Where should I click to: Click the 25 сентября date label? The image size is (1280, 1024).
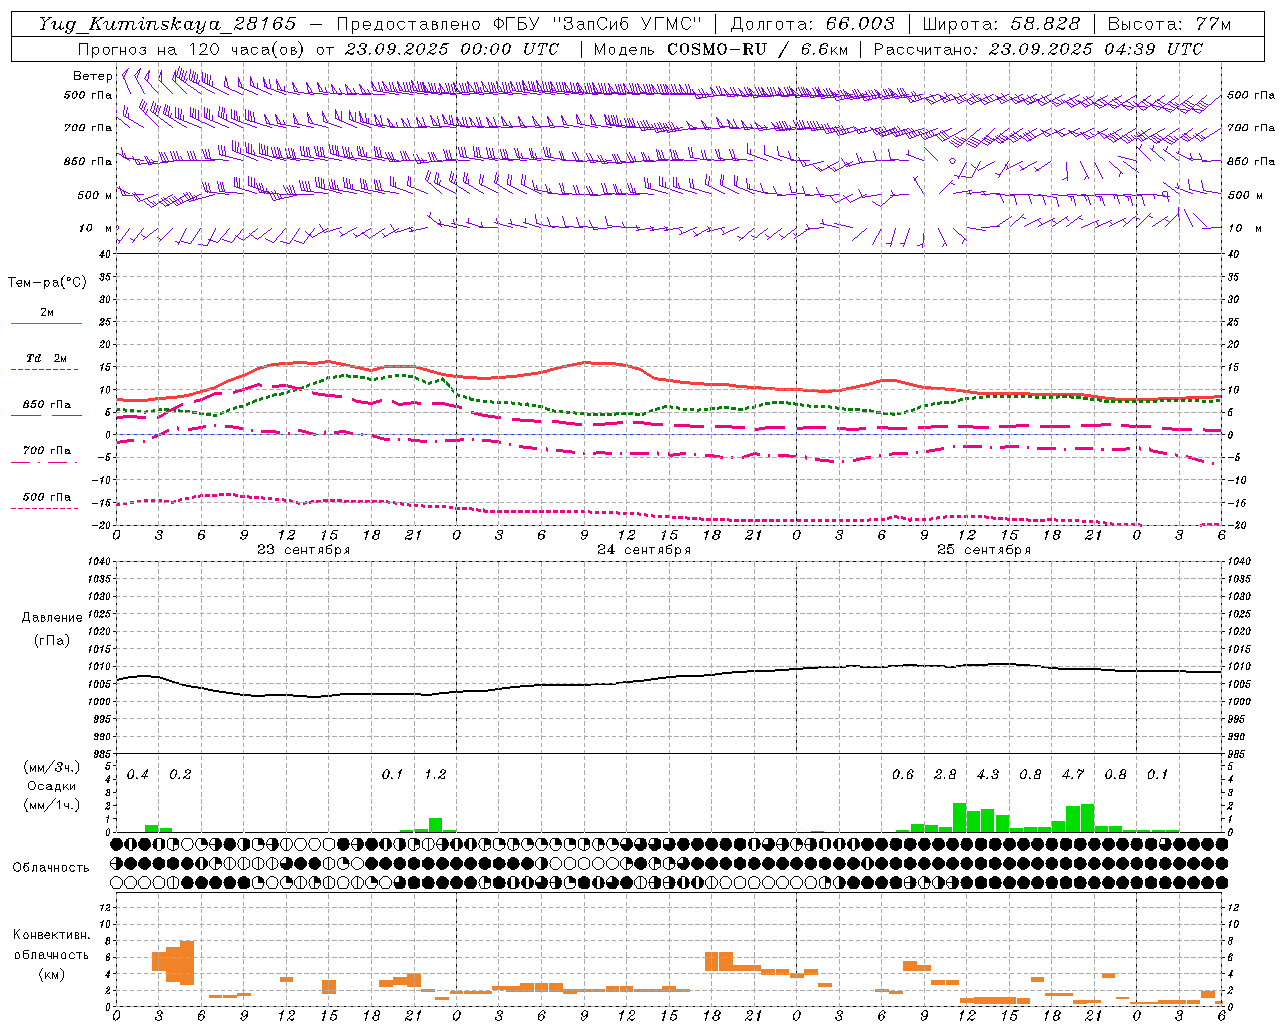(984, 550)
